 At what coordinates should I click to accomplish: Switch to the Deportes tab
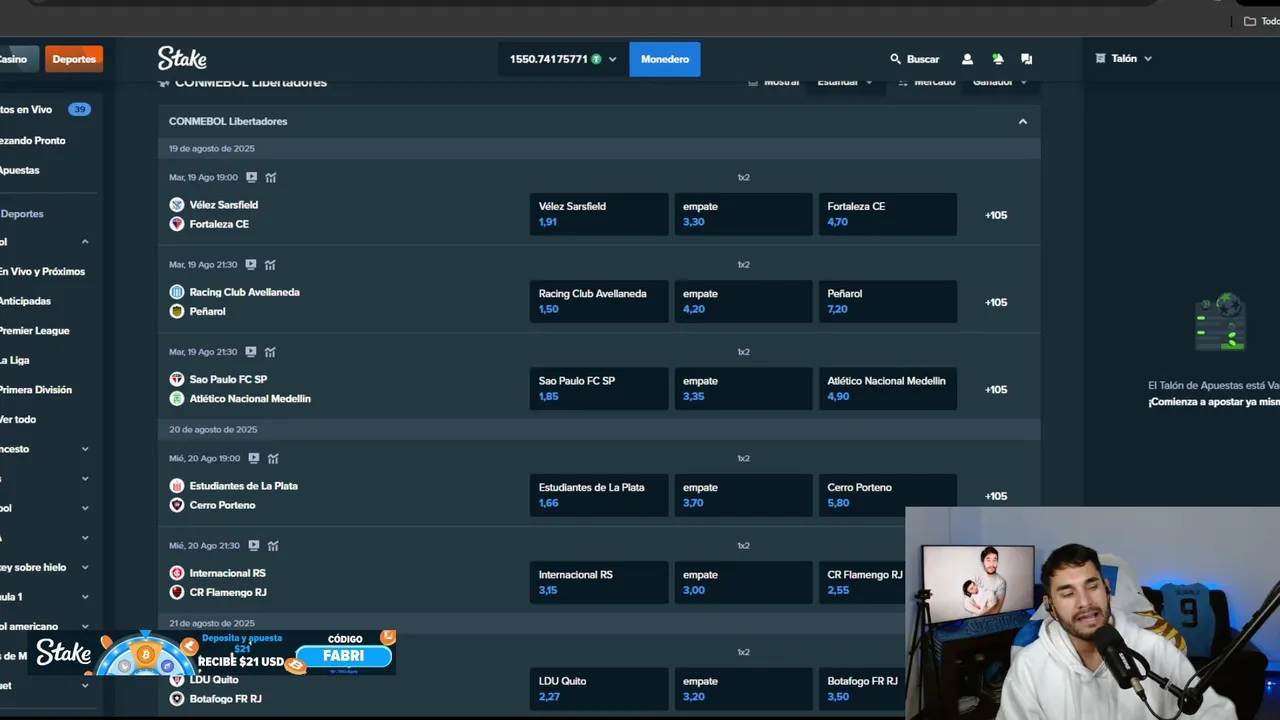[74, 59]
